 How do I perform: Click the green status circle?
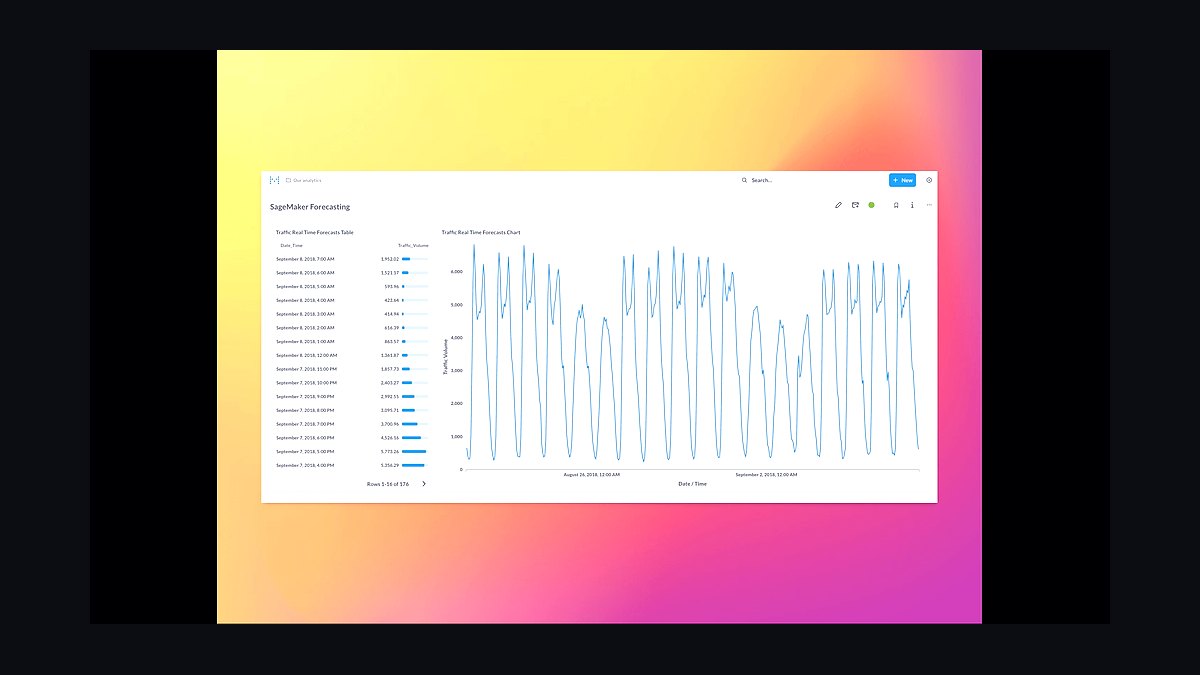point(871,205)
